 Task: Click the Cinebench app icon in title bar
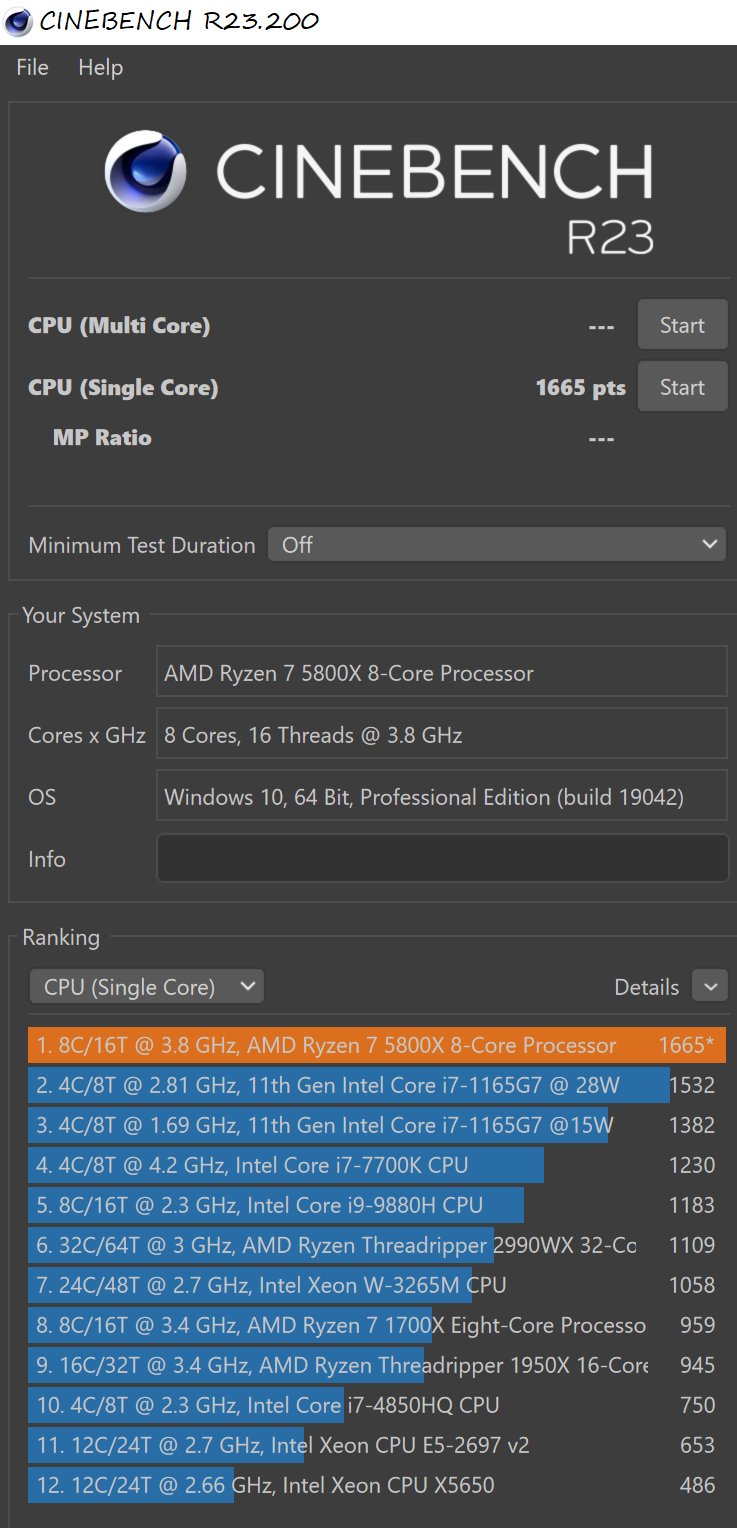18,21
